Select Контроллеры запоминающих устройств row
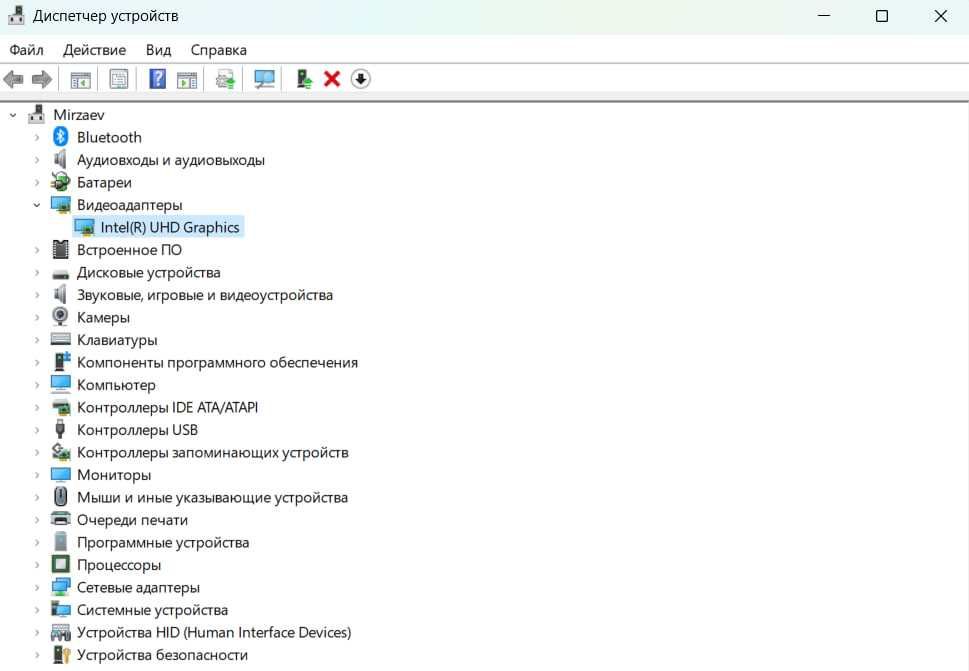The image size is (969, 671). 213,452
